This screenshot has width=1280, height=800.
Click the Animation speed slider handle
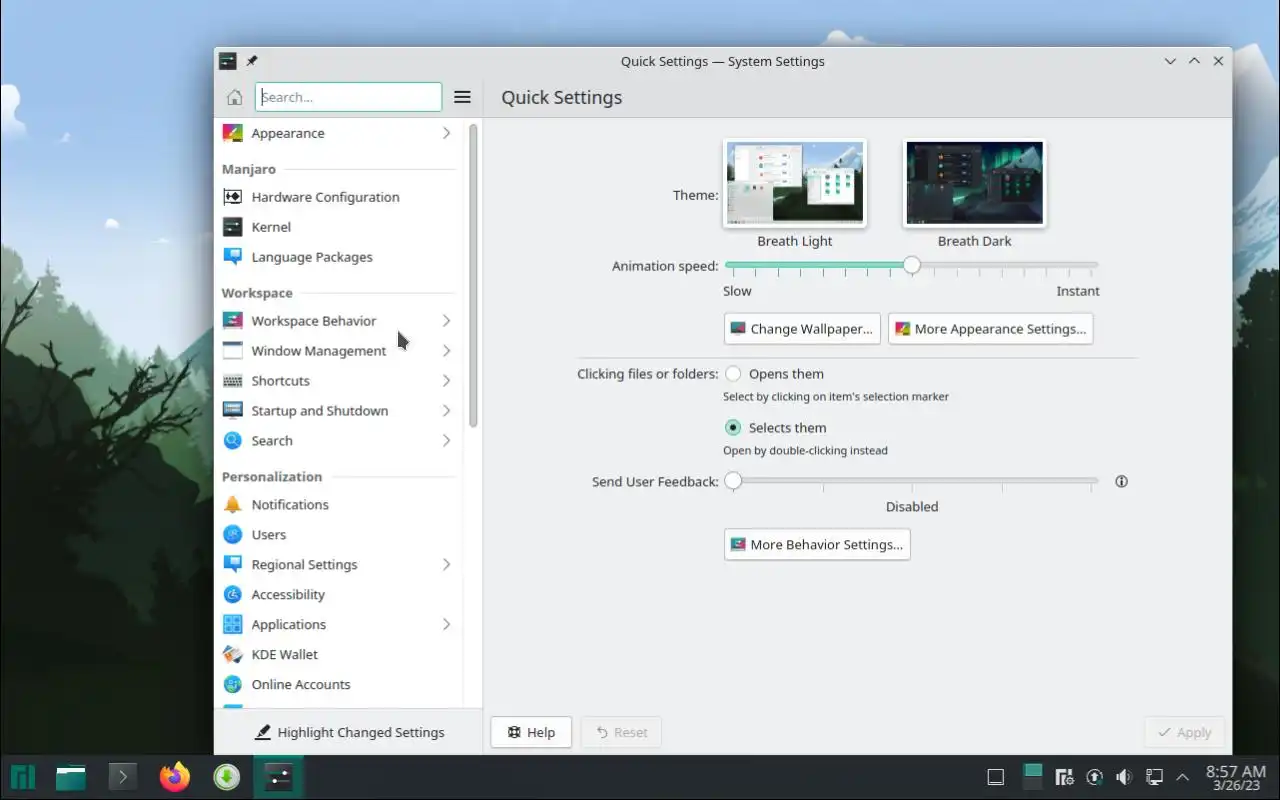911,266
